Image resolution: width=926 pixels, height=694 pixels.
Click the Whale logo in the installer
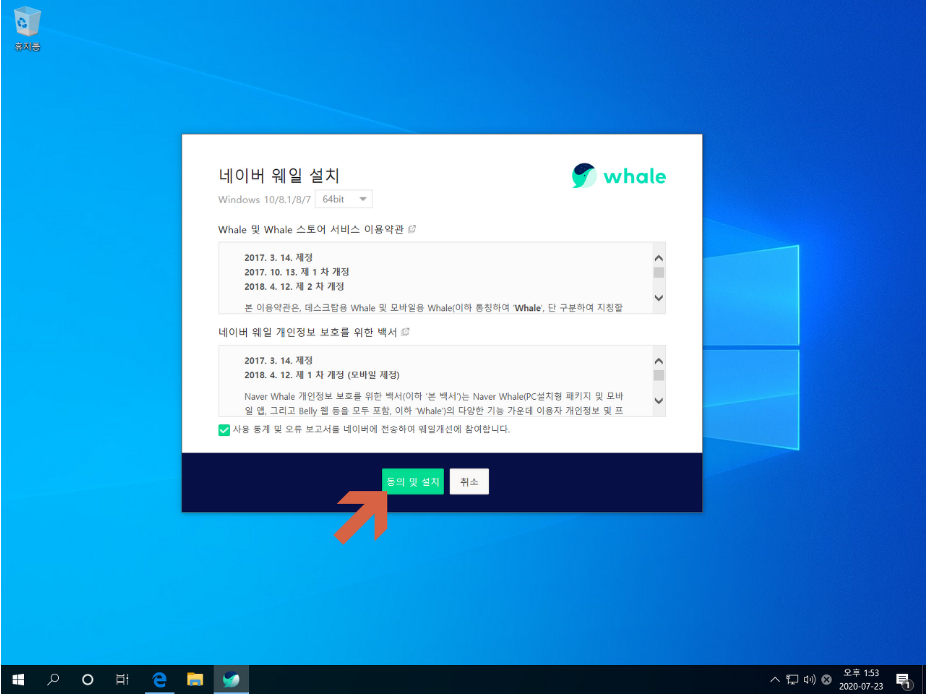(x=618, y=176)
